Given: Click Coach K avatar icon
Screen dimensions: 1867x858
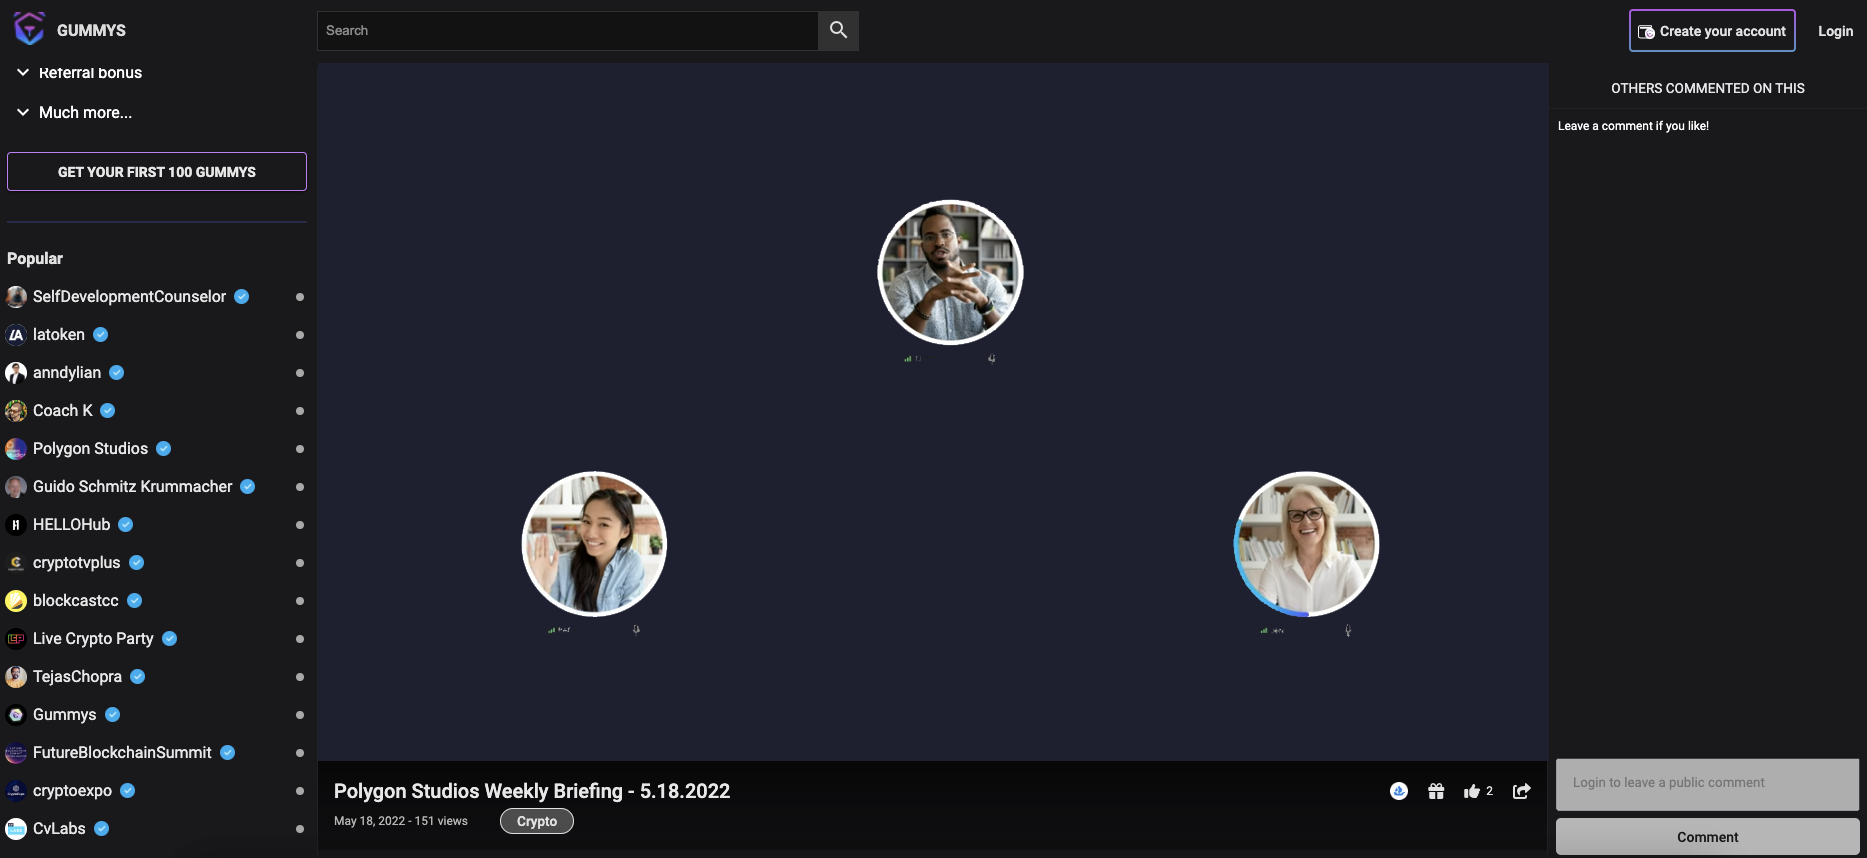Looking at the screenshot, I should [16, 410].
